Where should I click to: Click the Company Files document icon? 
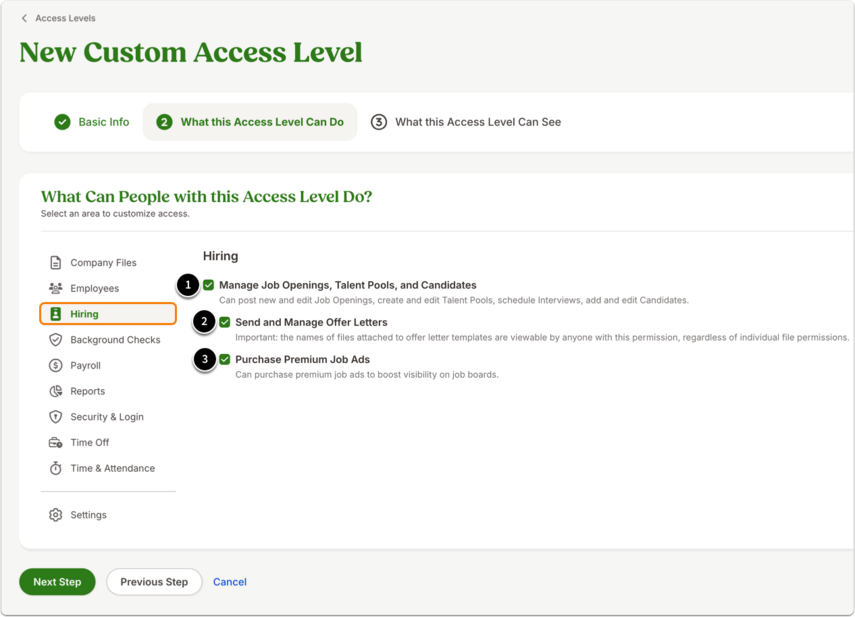[x=56, y=263]
